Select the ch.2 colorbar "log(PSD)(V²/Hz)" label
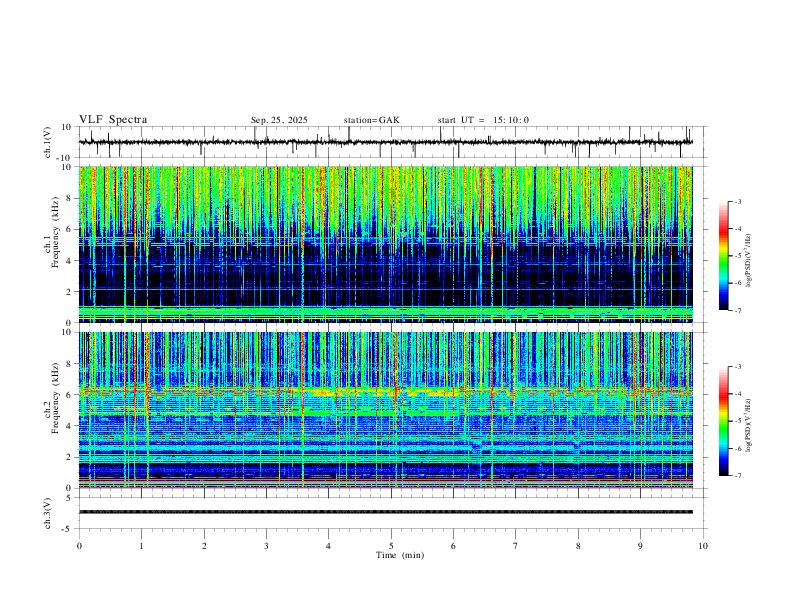Viewport: 792px width, 612px height. pos(748,425)
